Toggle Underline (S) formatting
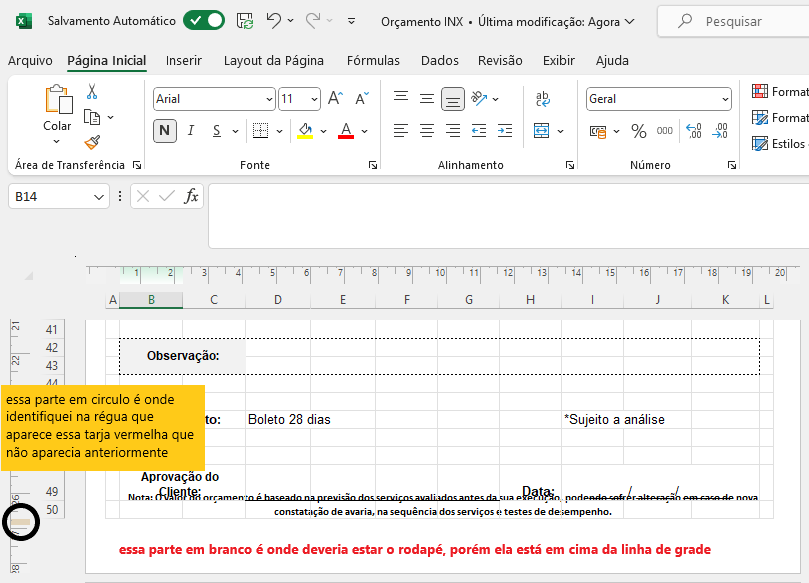This screenshot has width=809, height=583. 217,131
